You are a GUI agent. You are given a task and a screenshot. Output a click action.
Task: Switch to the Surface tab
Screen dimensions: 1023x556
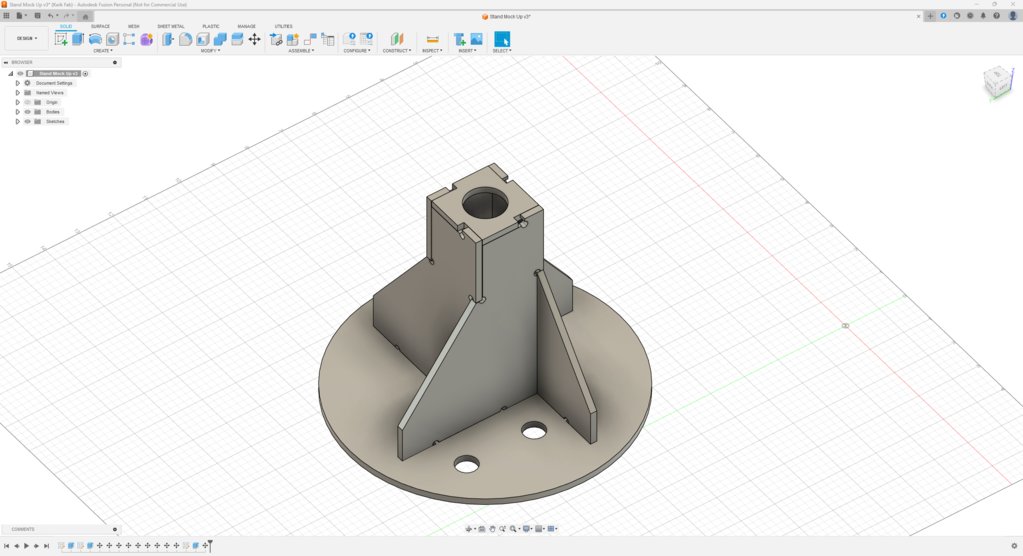pos(100,26)
